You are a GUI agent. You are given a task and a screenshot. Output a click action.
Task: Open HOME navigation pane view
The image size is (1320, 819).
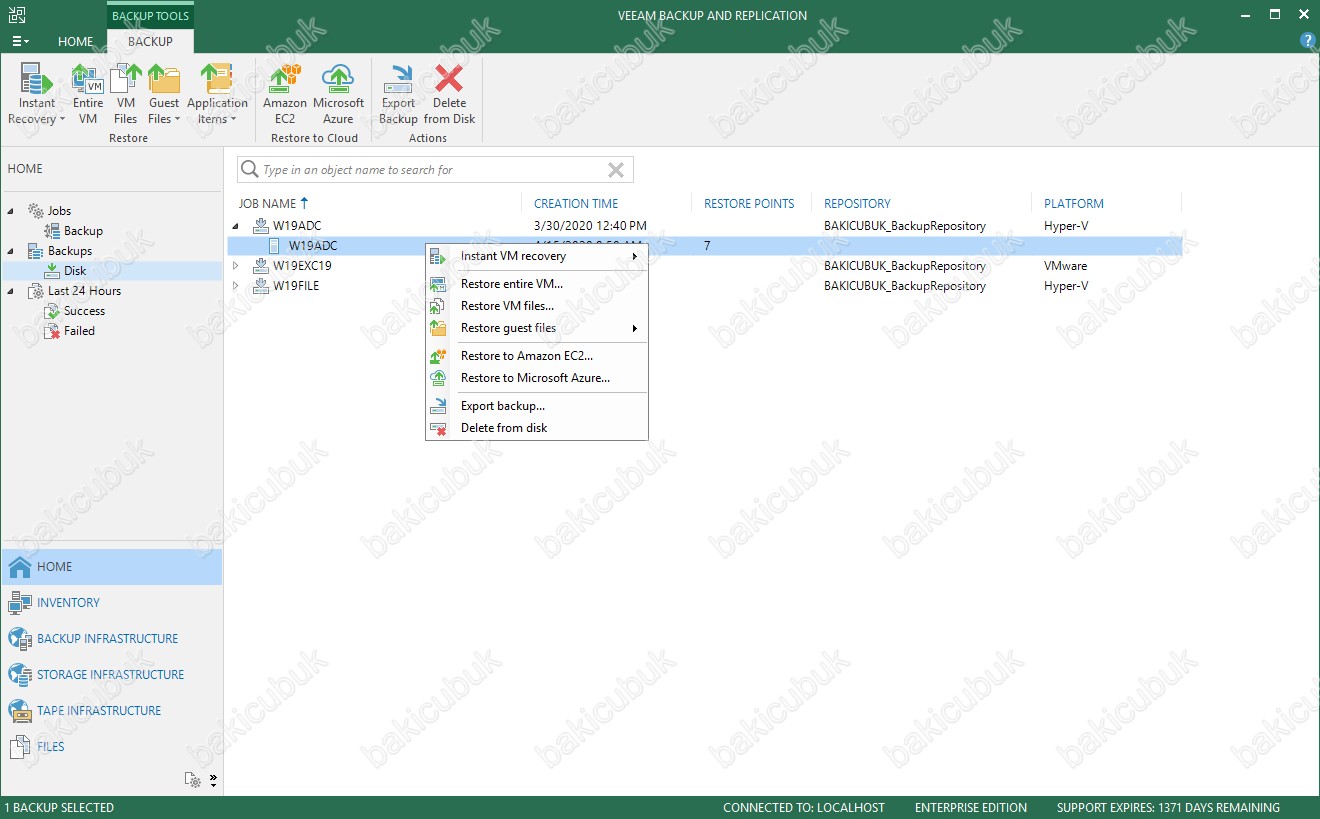pyautogui.click(x=111, y=567)
